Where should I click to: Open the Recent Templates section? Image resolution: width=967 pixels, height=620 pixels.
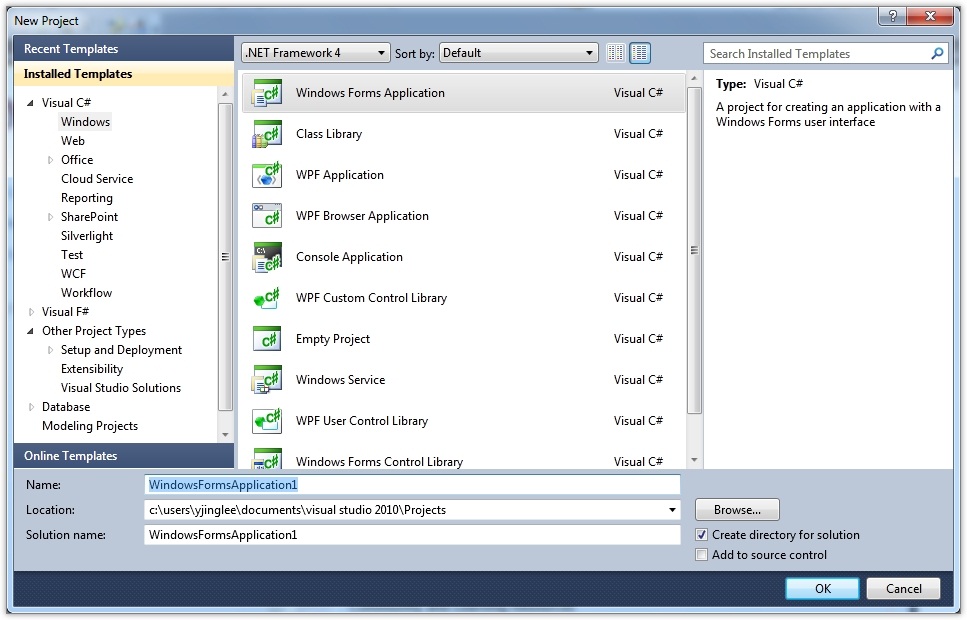click(124, 49)
